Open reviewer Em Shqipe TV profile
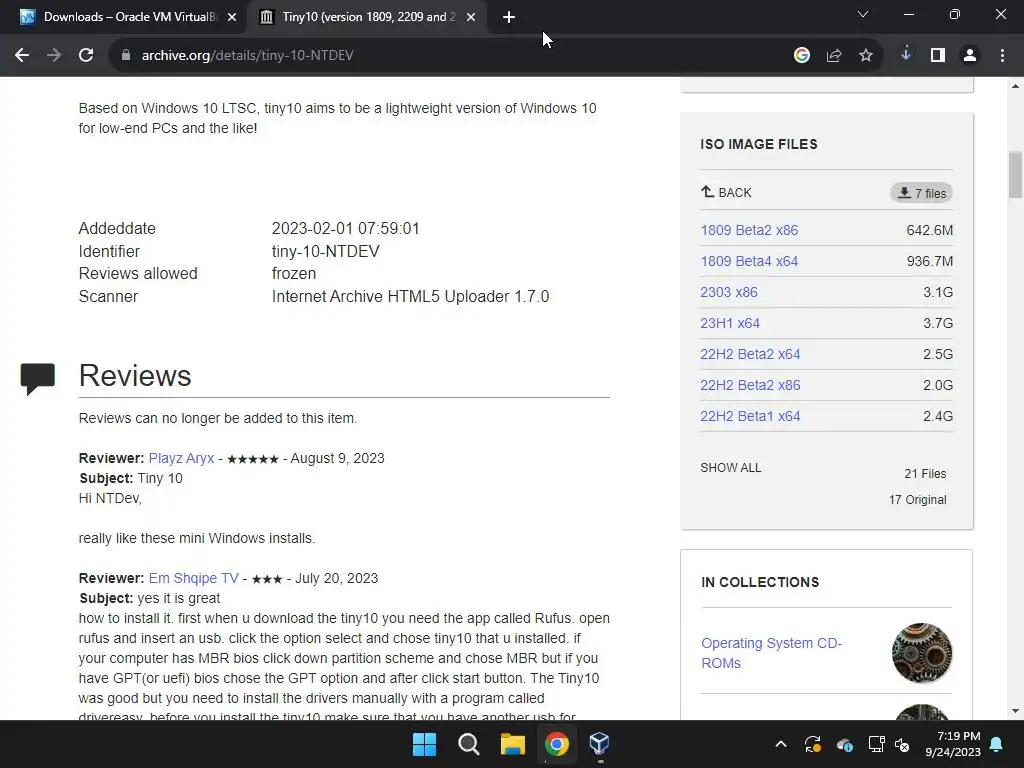Image resolution: width=1024 pixels, height=768 pixels. coord(194,579)
